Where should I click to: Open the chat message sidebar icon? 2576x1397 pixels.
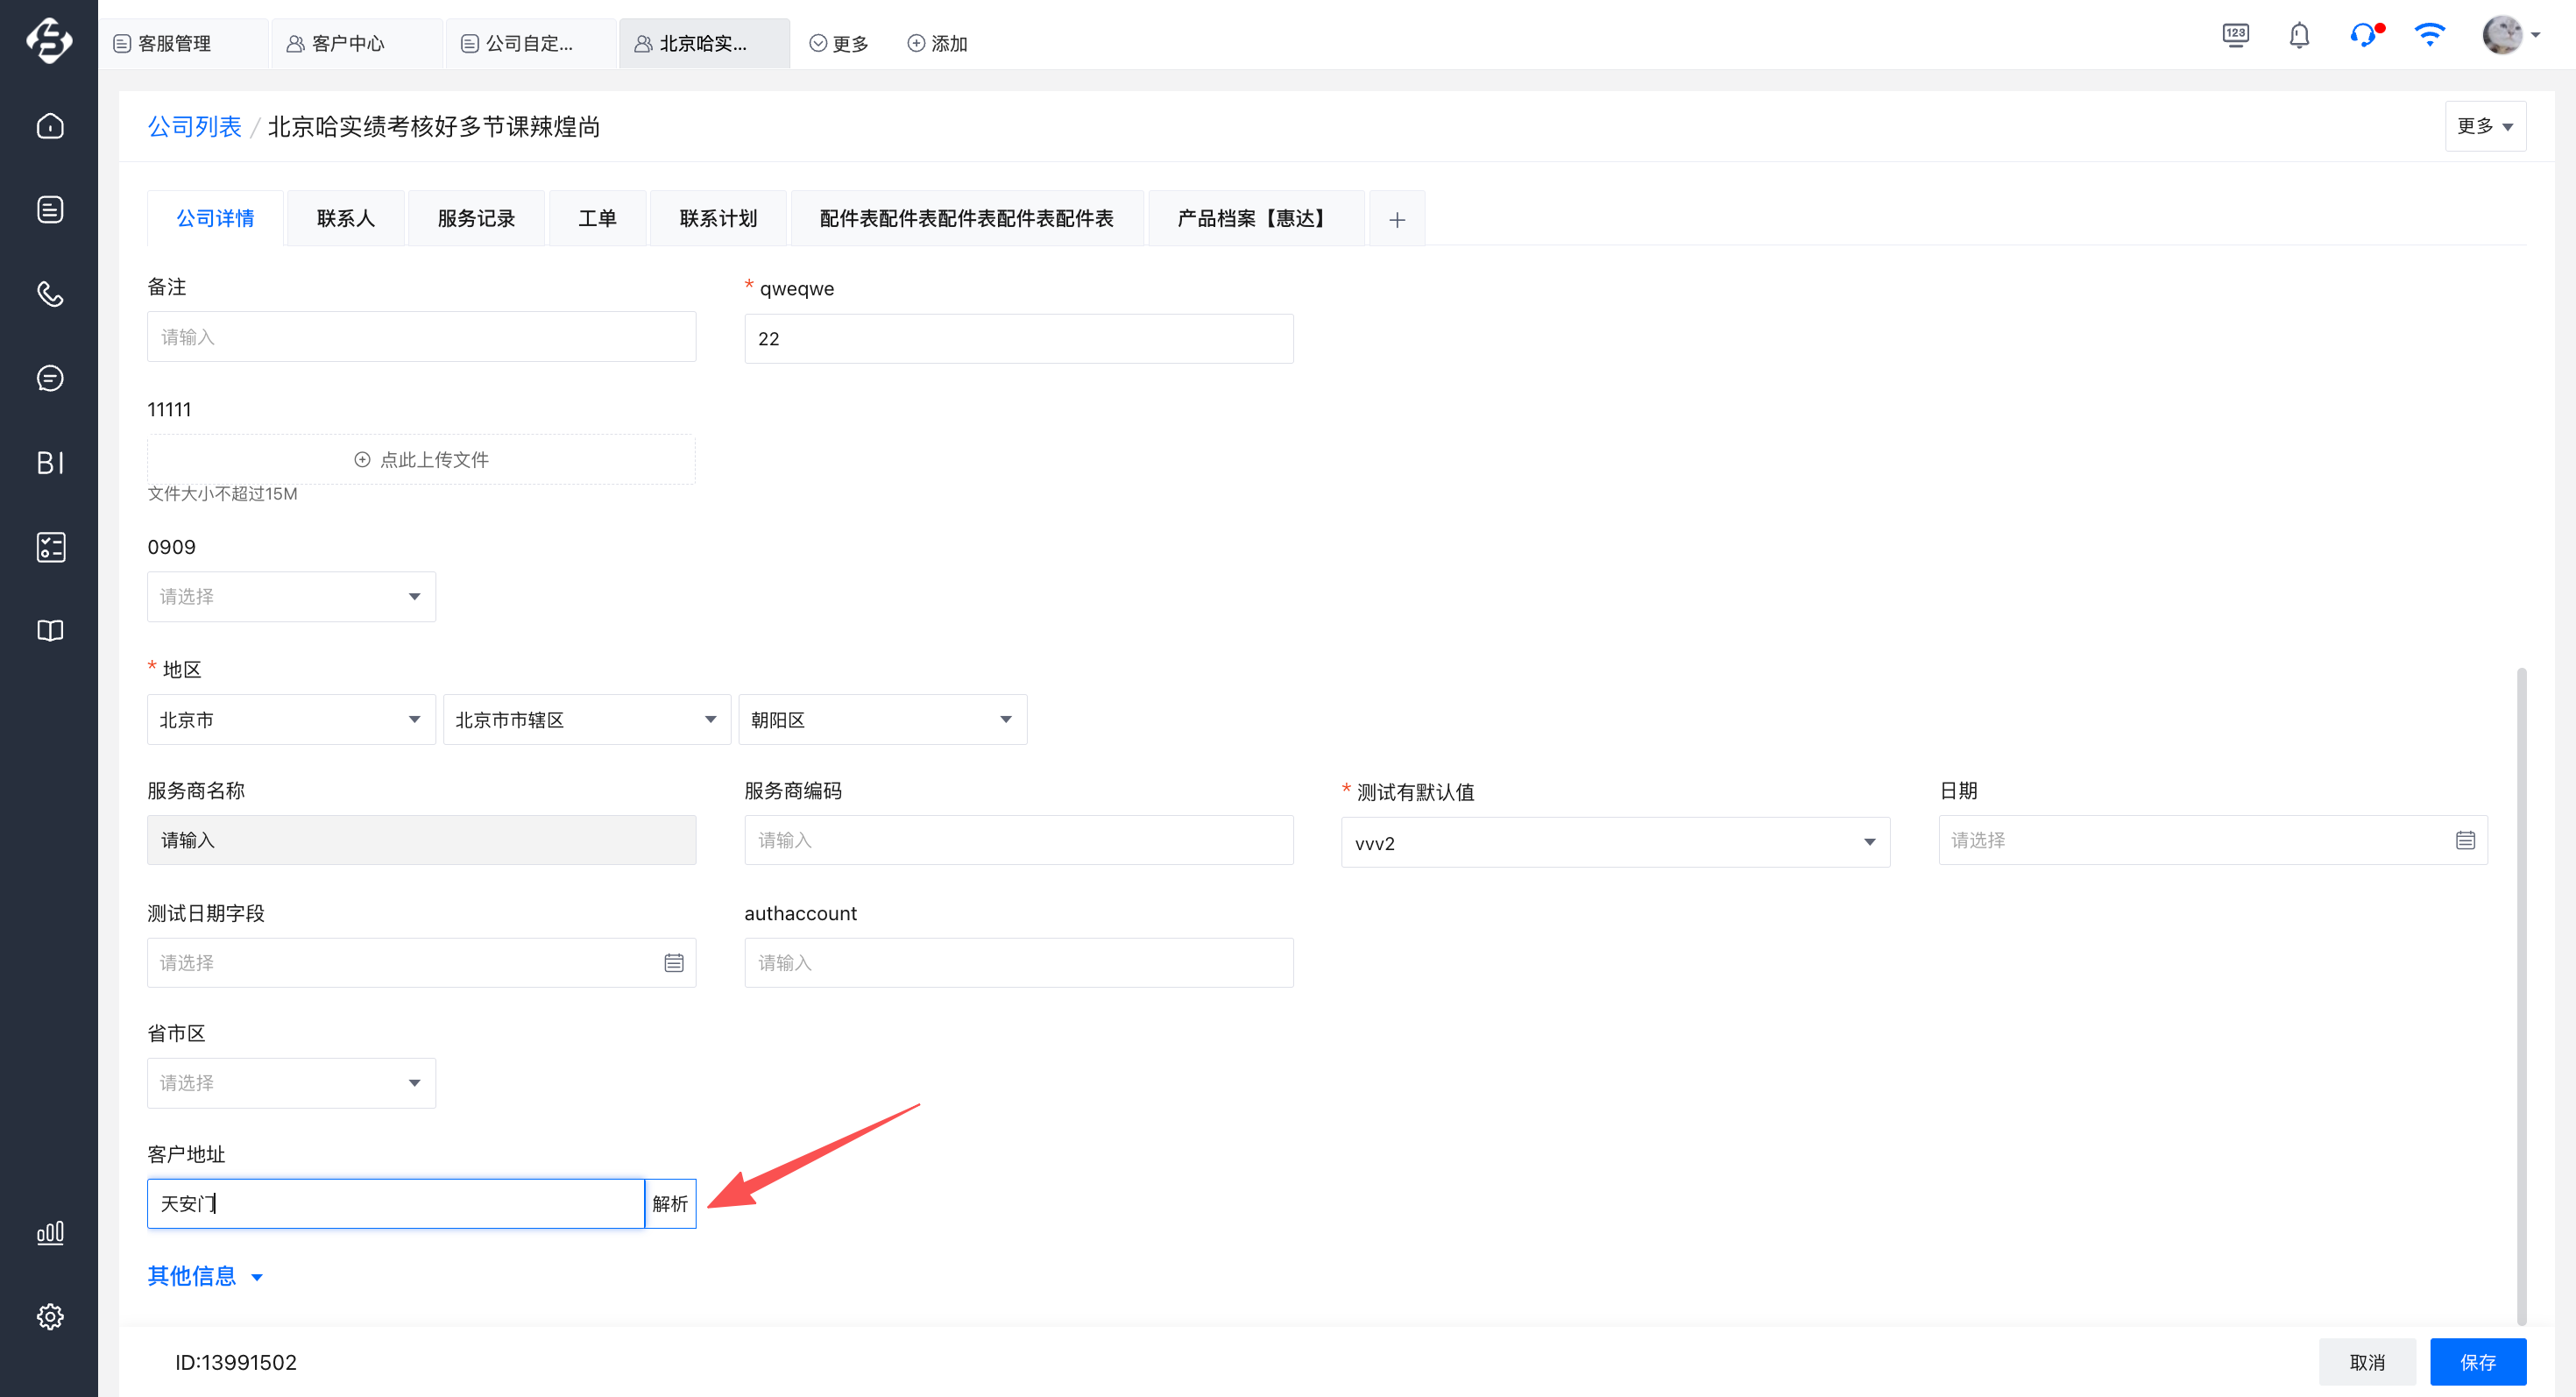pos(50,378)
